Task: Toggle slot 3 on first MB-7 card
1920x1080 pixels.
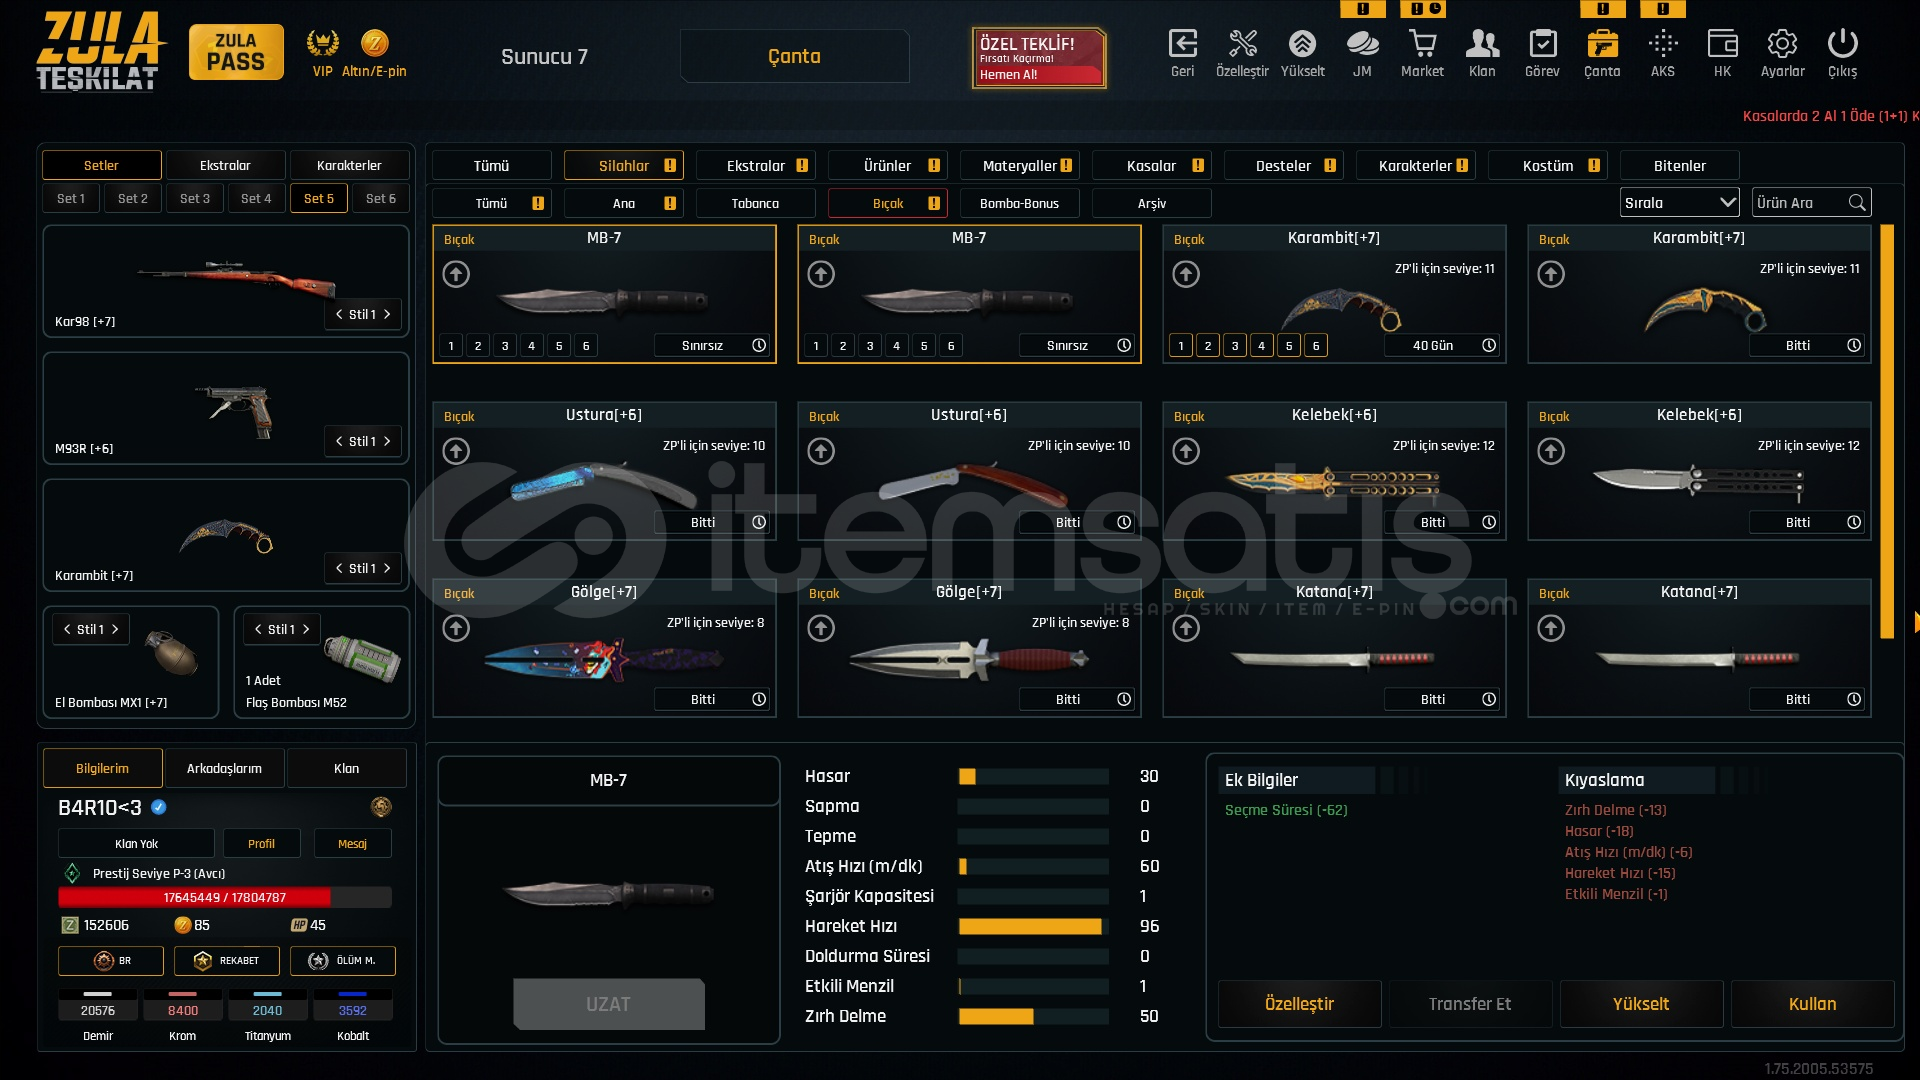Action: (x=505, y=346)
